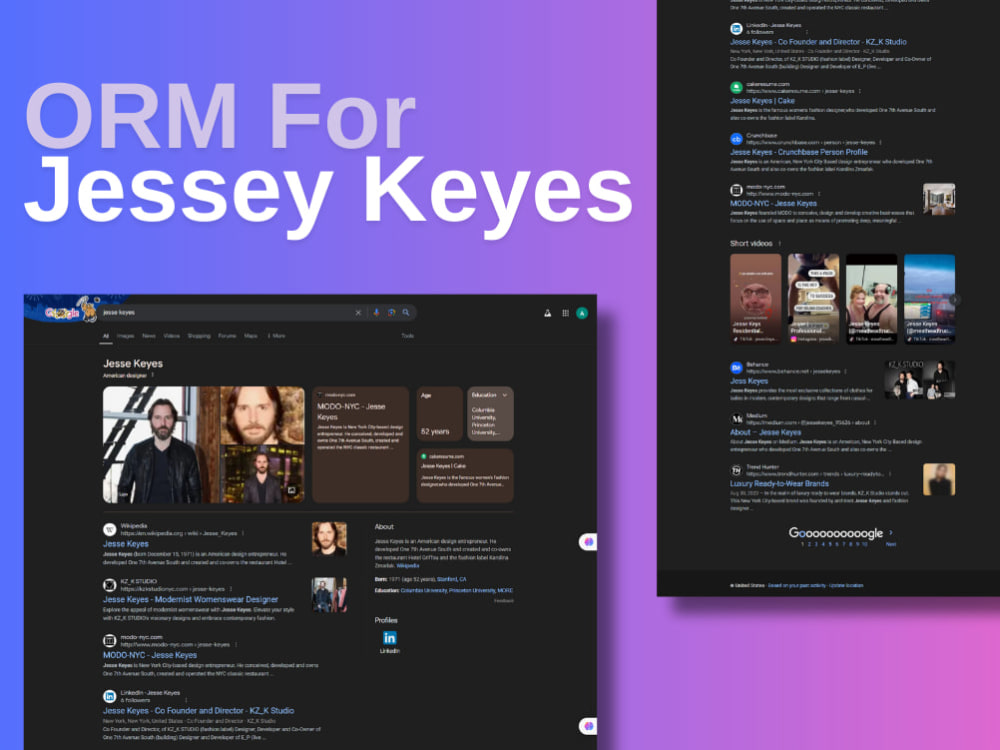Click the Wikipedia link in the About panel
1000x750 pixels.
click(x=408, y=566)
